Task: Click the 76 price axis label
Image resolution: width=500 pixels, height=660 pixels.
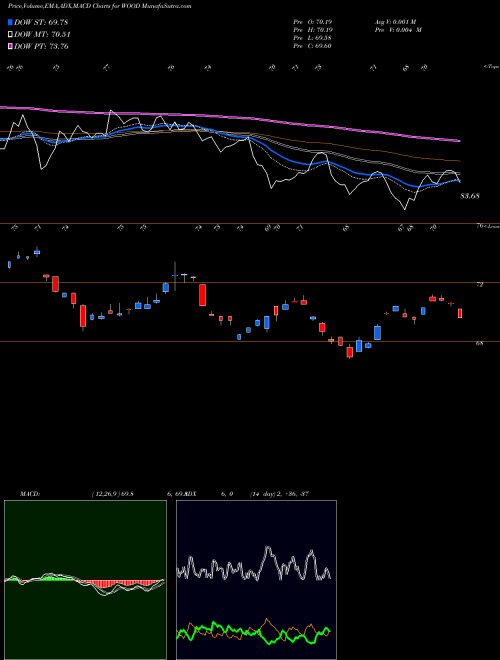Action: click(479, 226)
